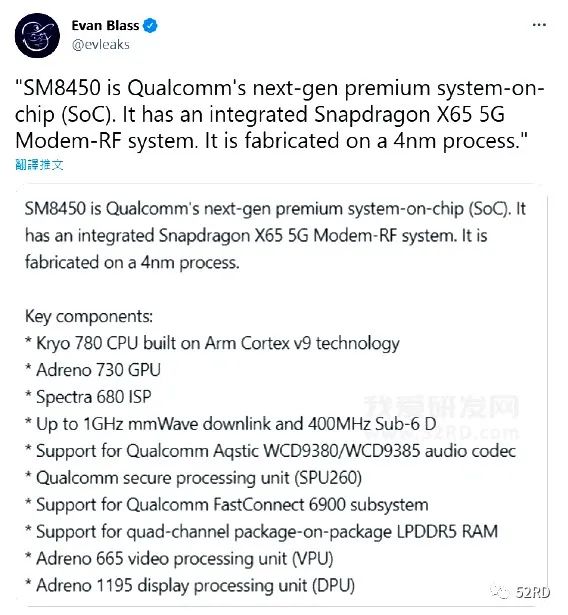Click the quoted SM8450 tweet headline text
This screenshot has height=615, width=568.
tap(280, 114)
